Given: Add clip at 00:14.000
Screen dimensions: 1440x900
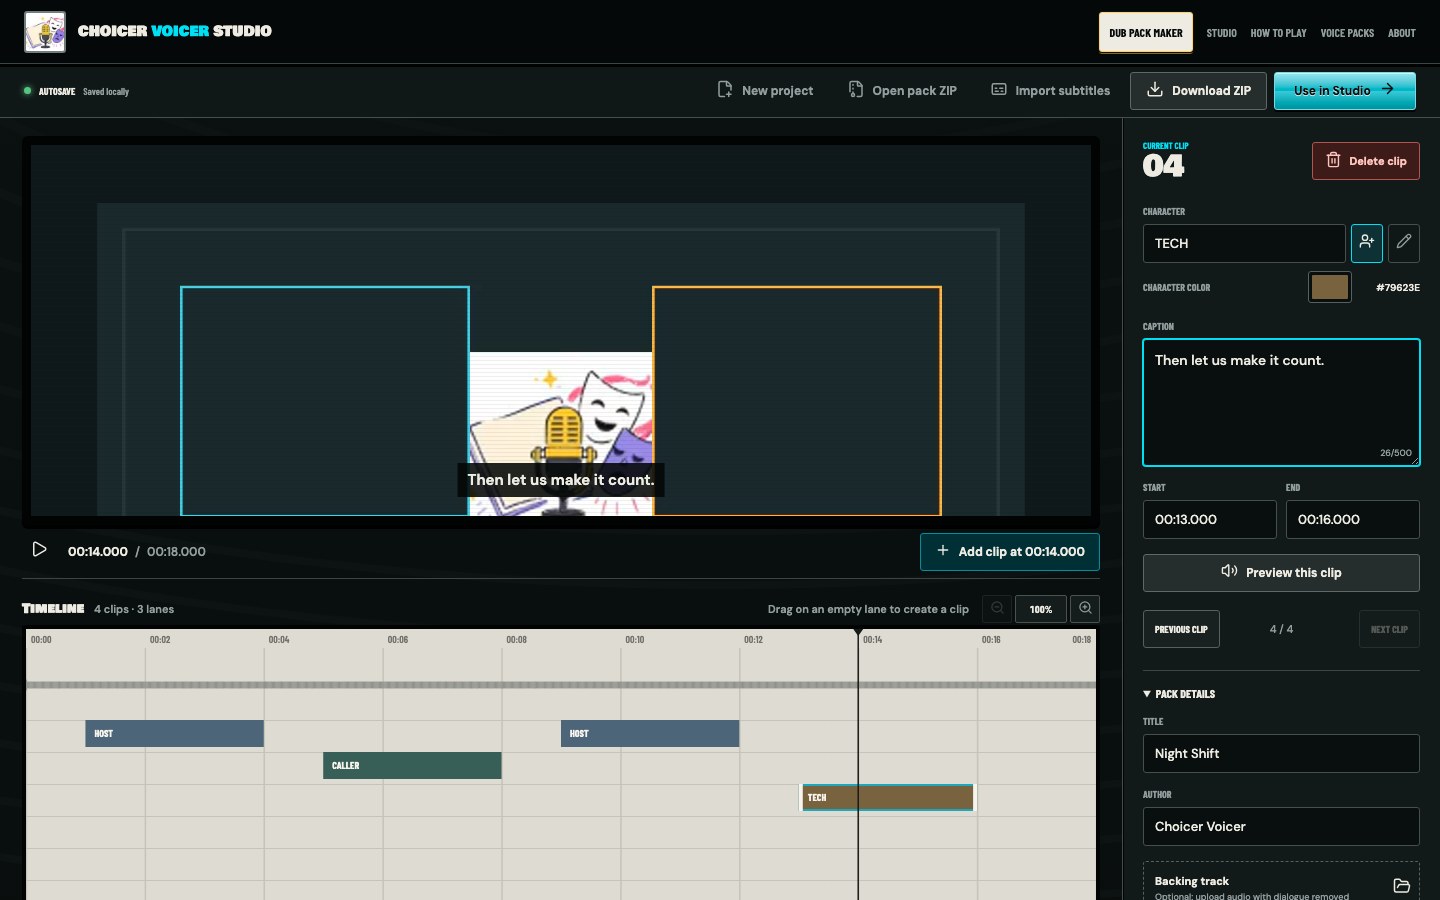Looking at the screenshot, I should (1009, 552).
